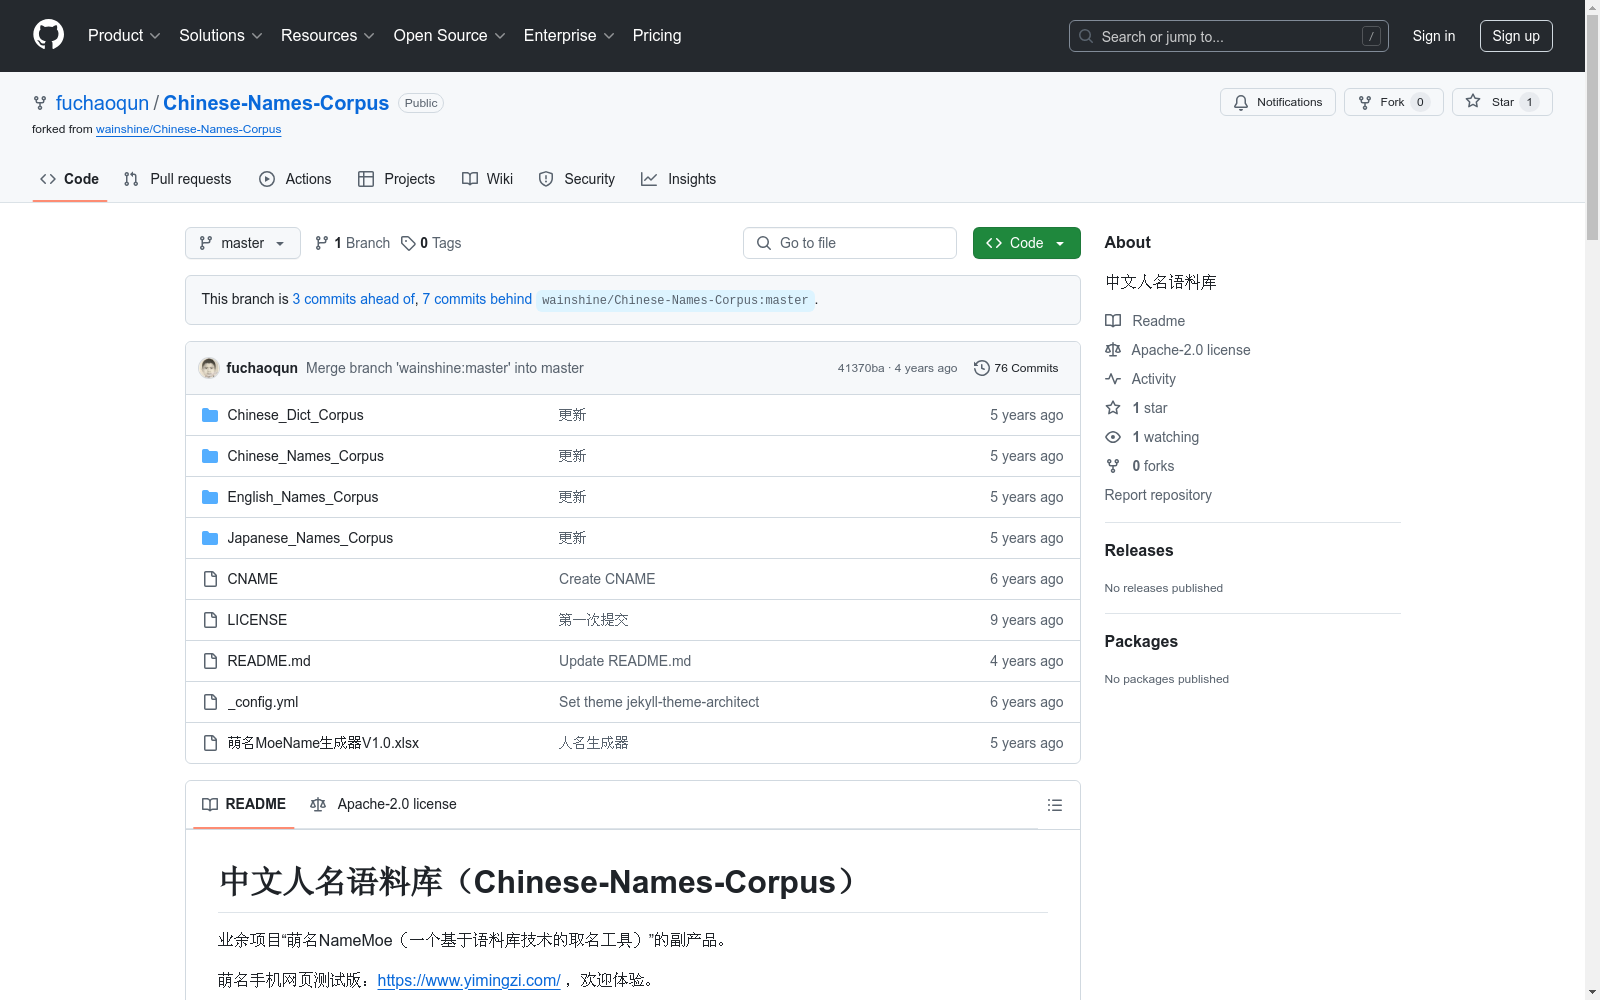Click Report repository
The width and height of the screenshot is (1600, 1000).
(x=1158, y=495)
